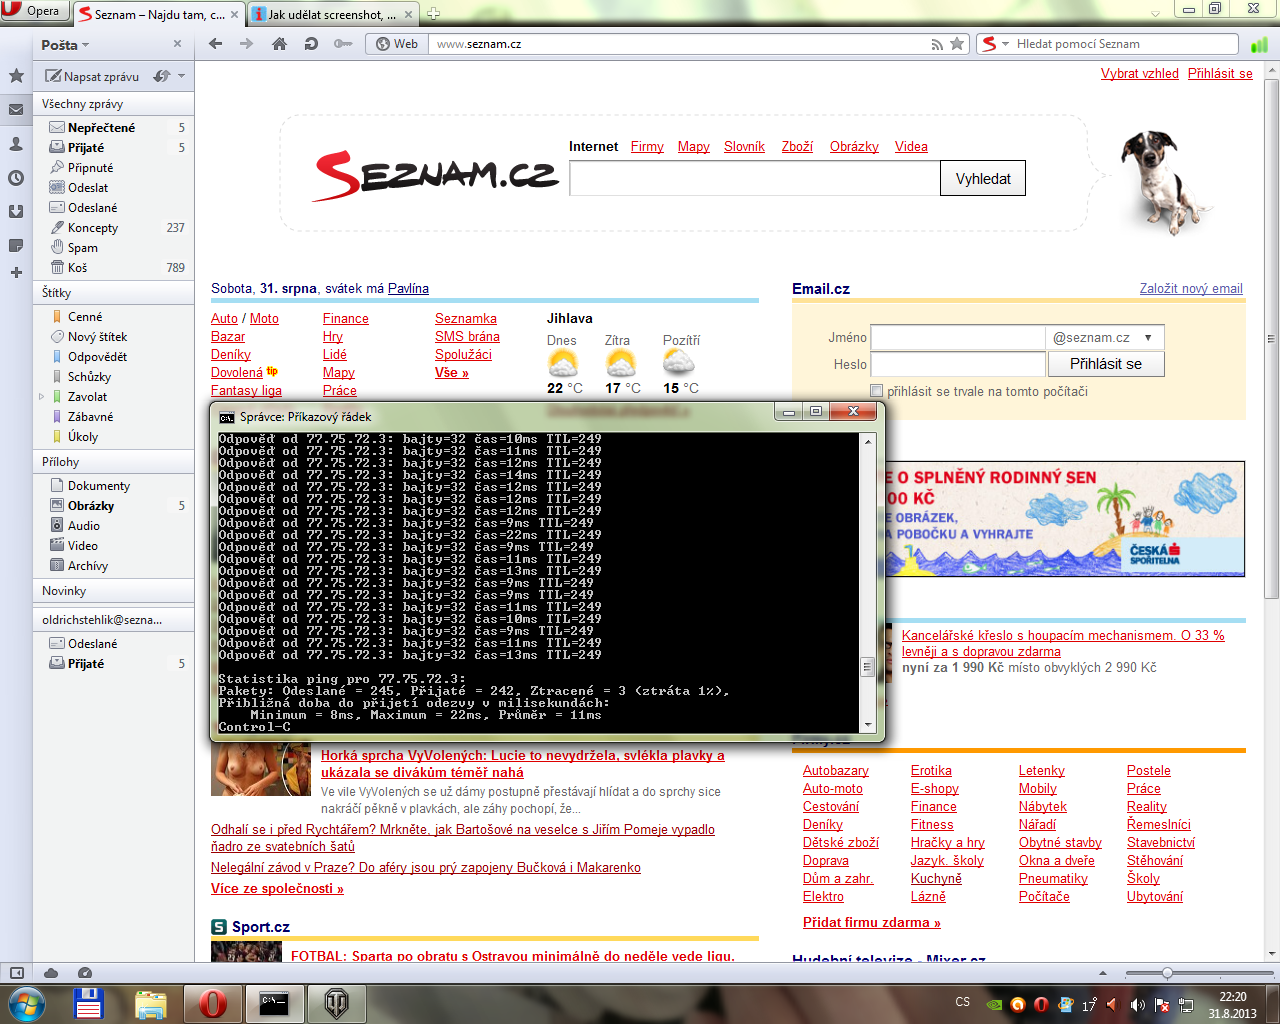Bookmark page with address bar star

[957, 44]
